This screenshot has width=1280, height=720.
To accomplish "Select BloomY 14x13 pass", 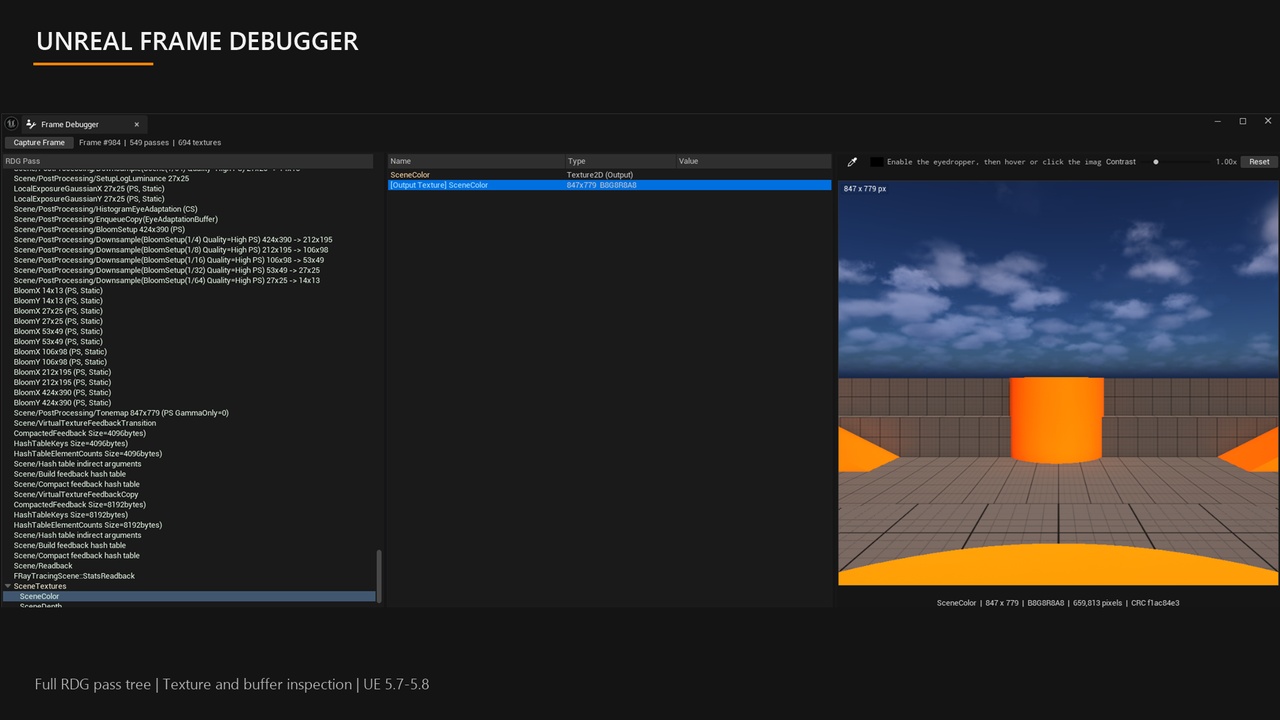I will [58, 301].
